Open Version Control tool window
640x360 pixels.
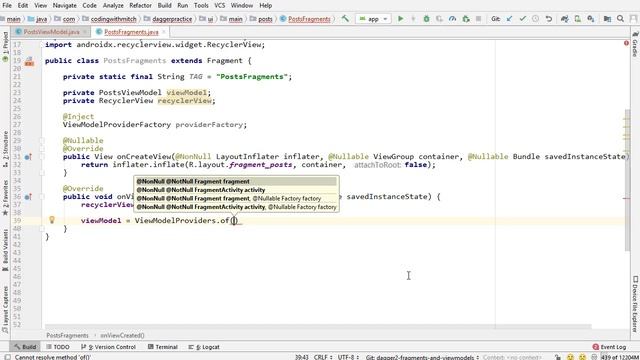(108, 347)
